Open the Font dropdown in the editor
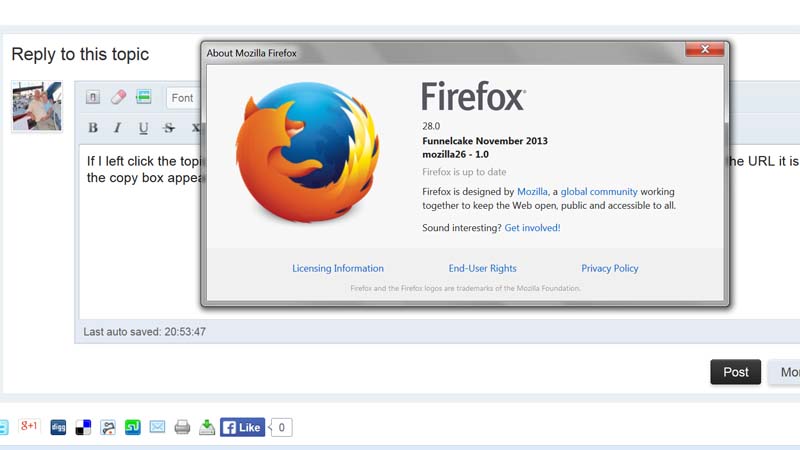Screen dimensions: 800x450 pyautogui.click(x=183, y=98)
